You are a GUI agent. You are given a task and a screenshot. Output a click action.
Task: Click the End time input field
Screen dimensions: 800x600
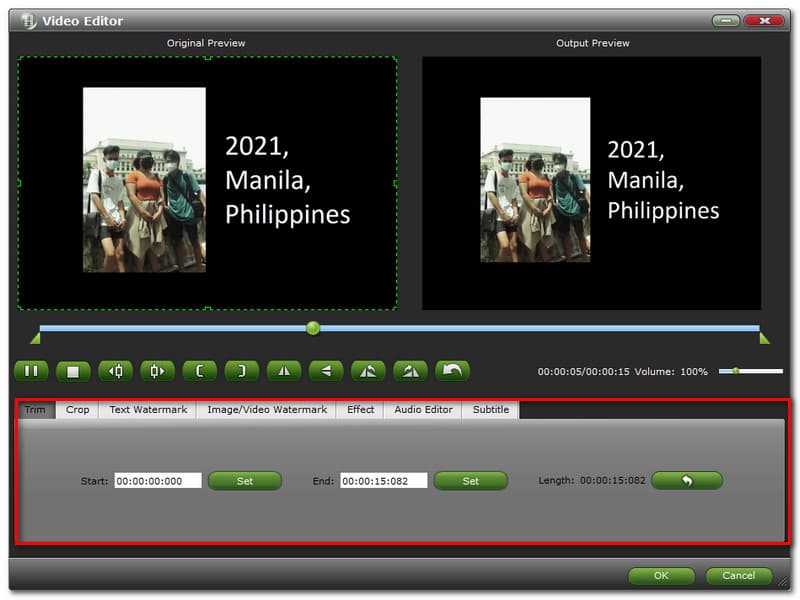coord(383,481)
